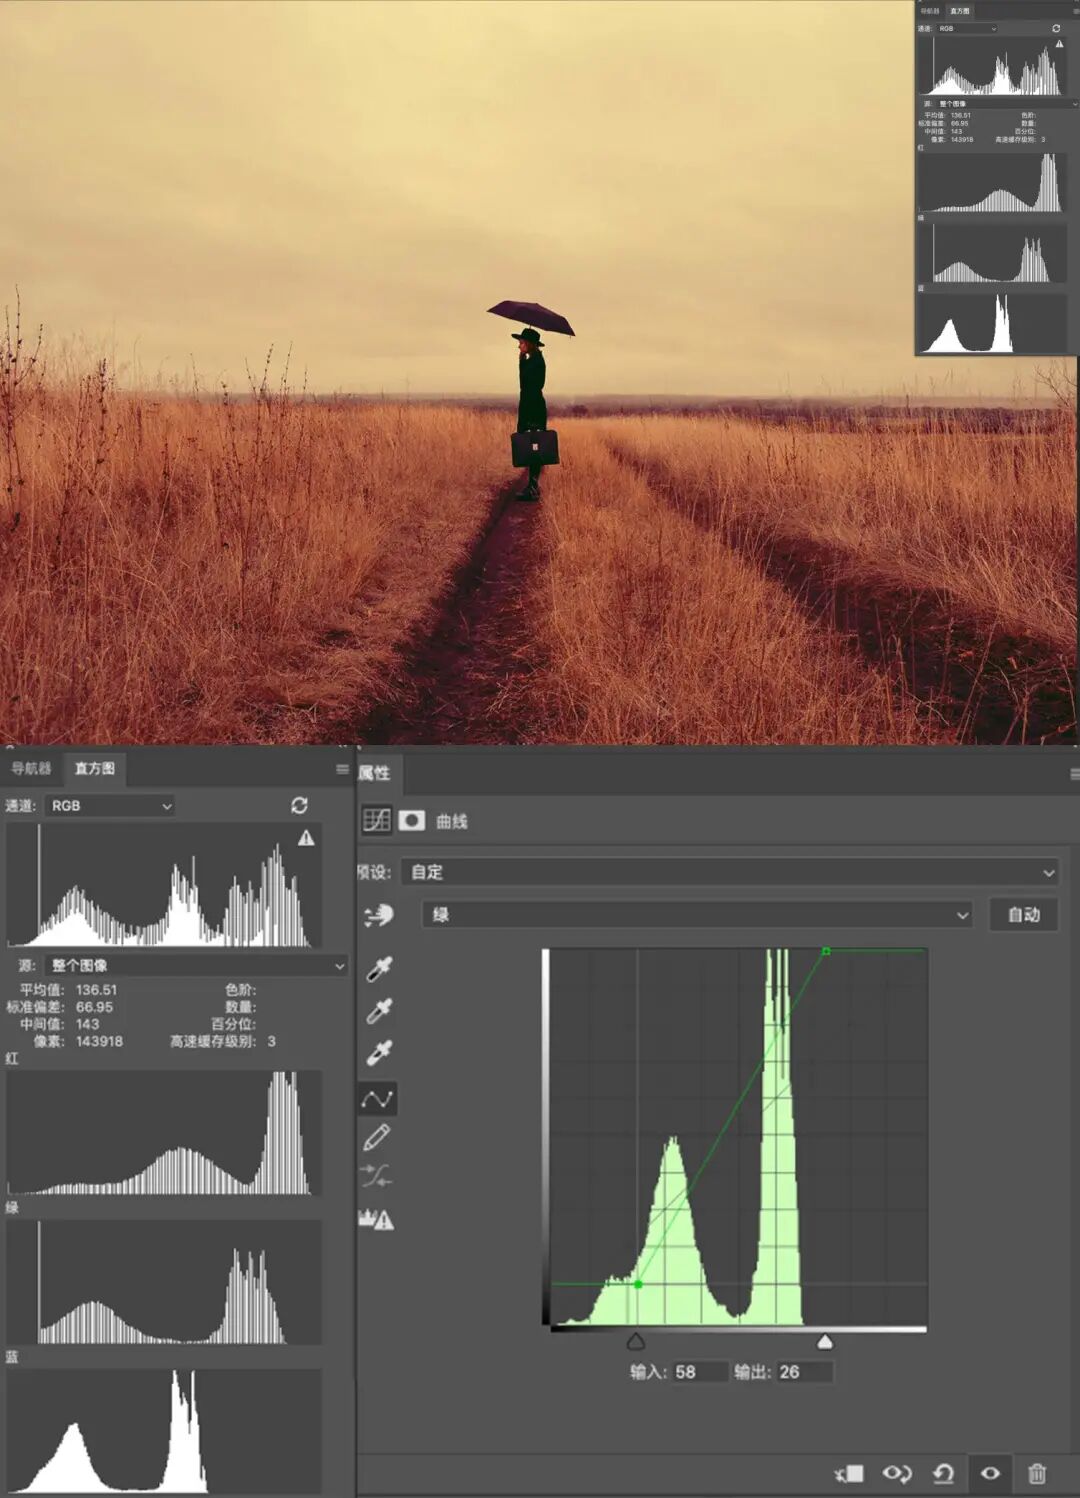1080x1498 pixels.
Task: Click the 平均值 136.51 statistic
Action: coord(69,990)
